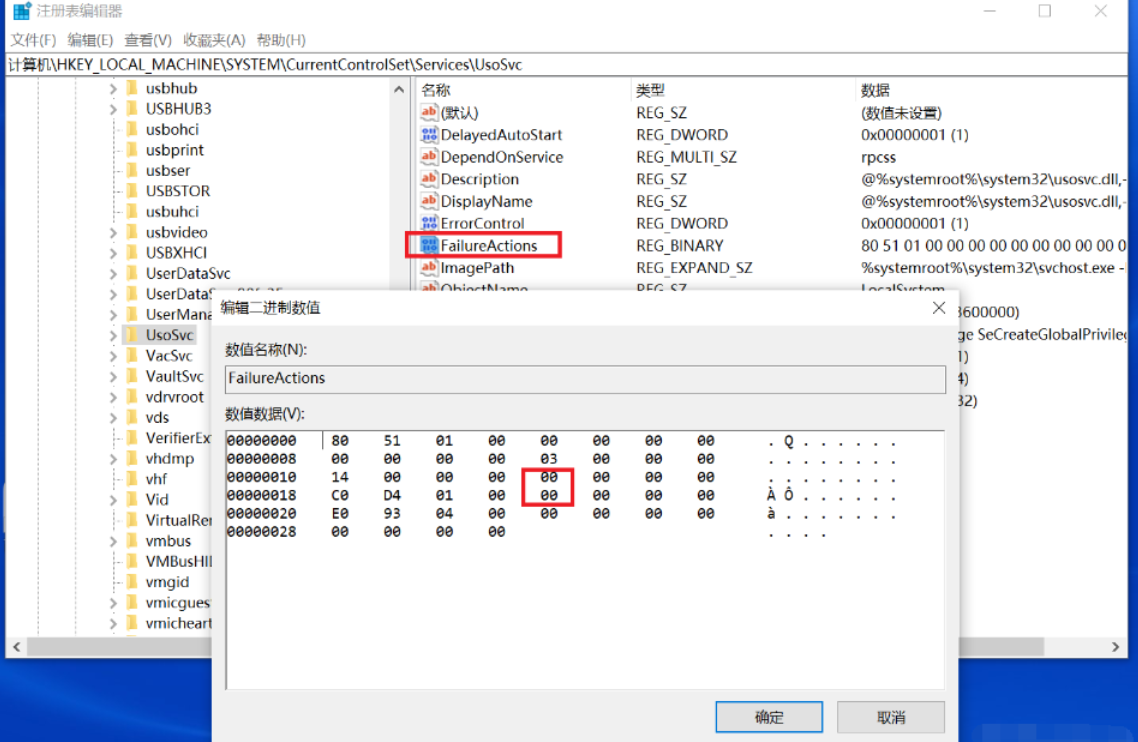
Task: Open the 文件(F) menu
Action: 33,40
